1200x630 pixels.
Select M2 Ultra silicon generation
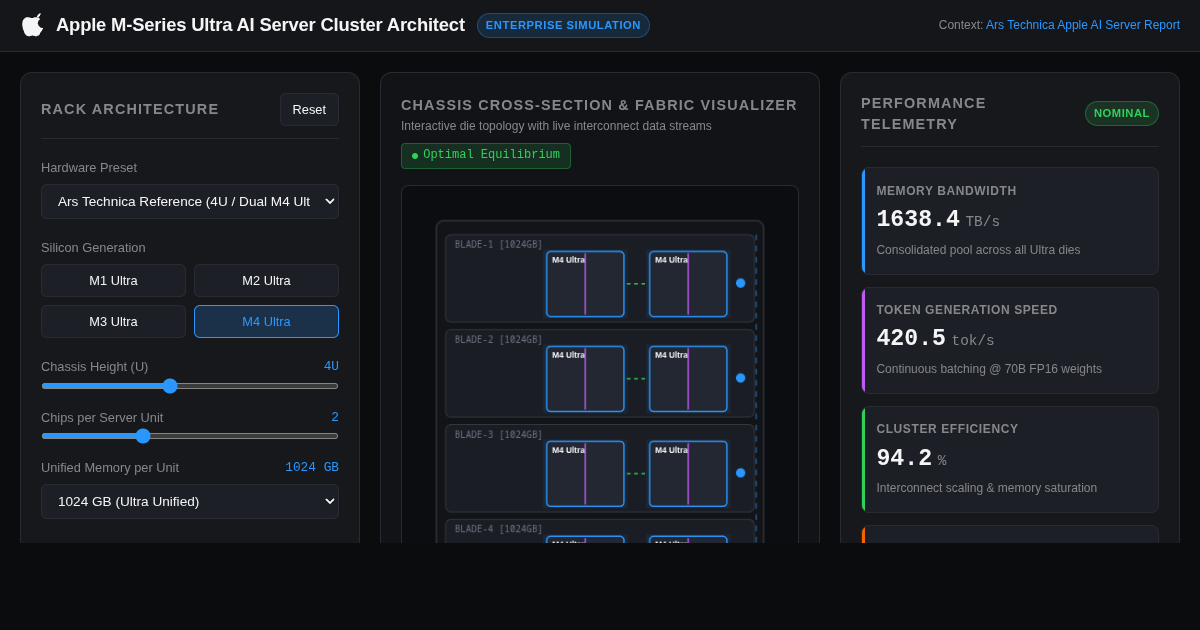[266, 280]
